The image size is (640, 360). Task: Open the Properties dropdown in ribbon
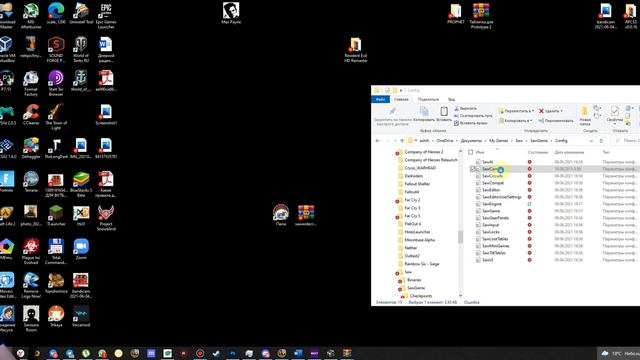click(x=614, y=123)
